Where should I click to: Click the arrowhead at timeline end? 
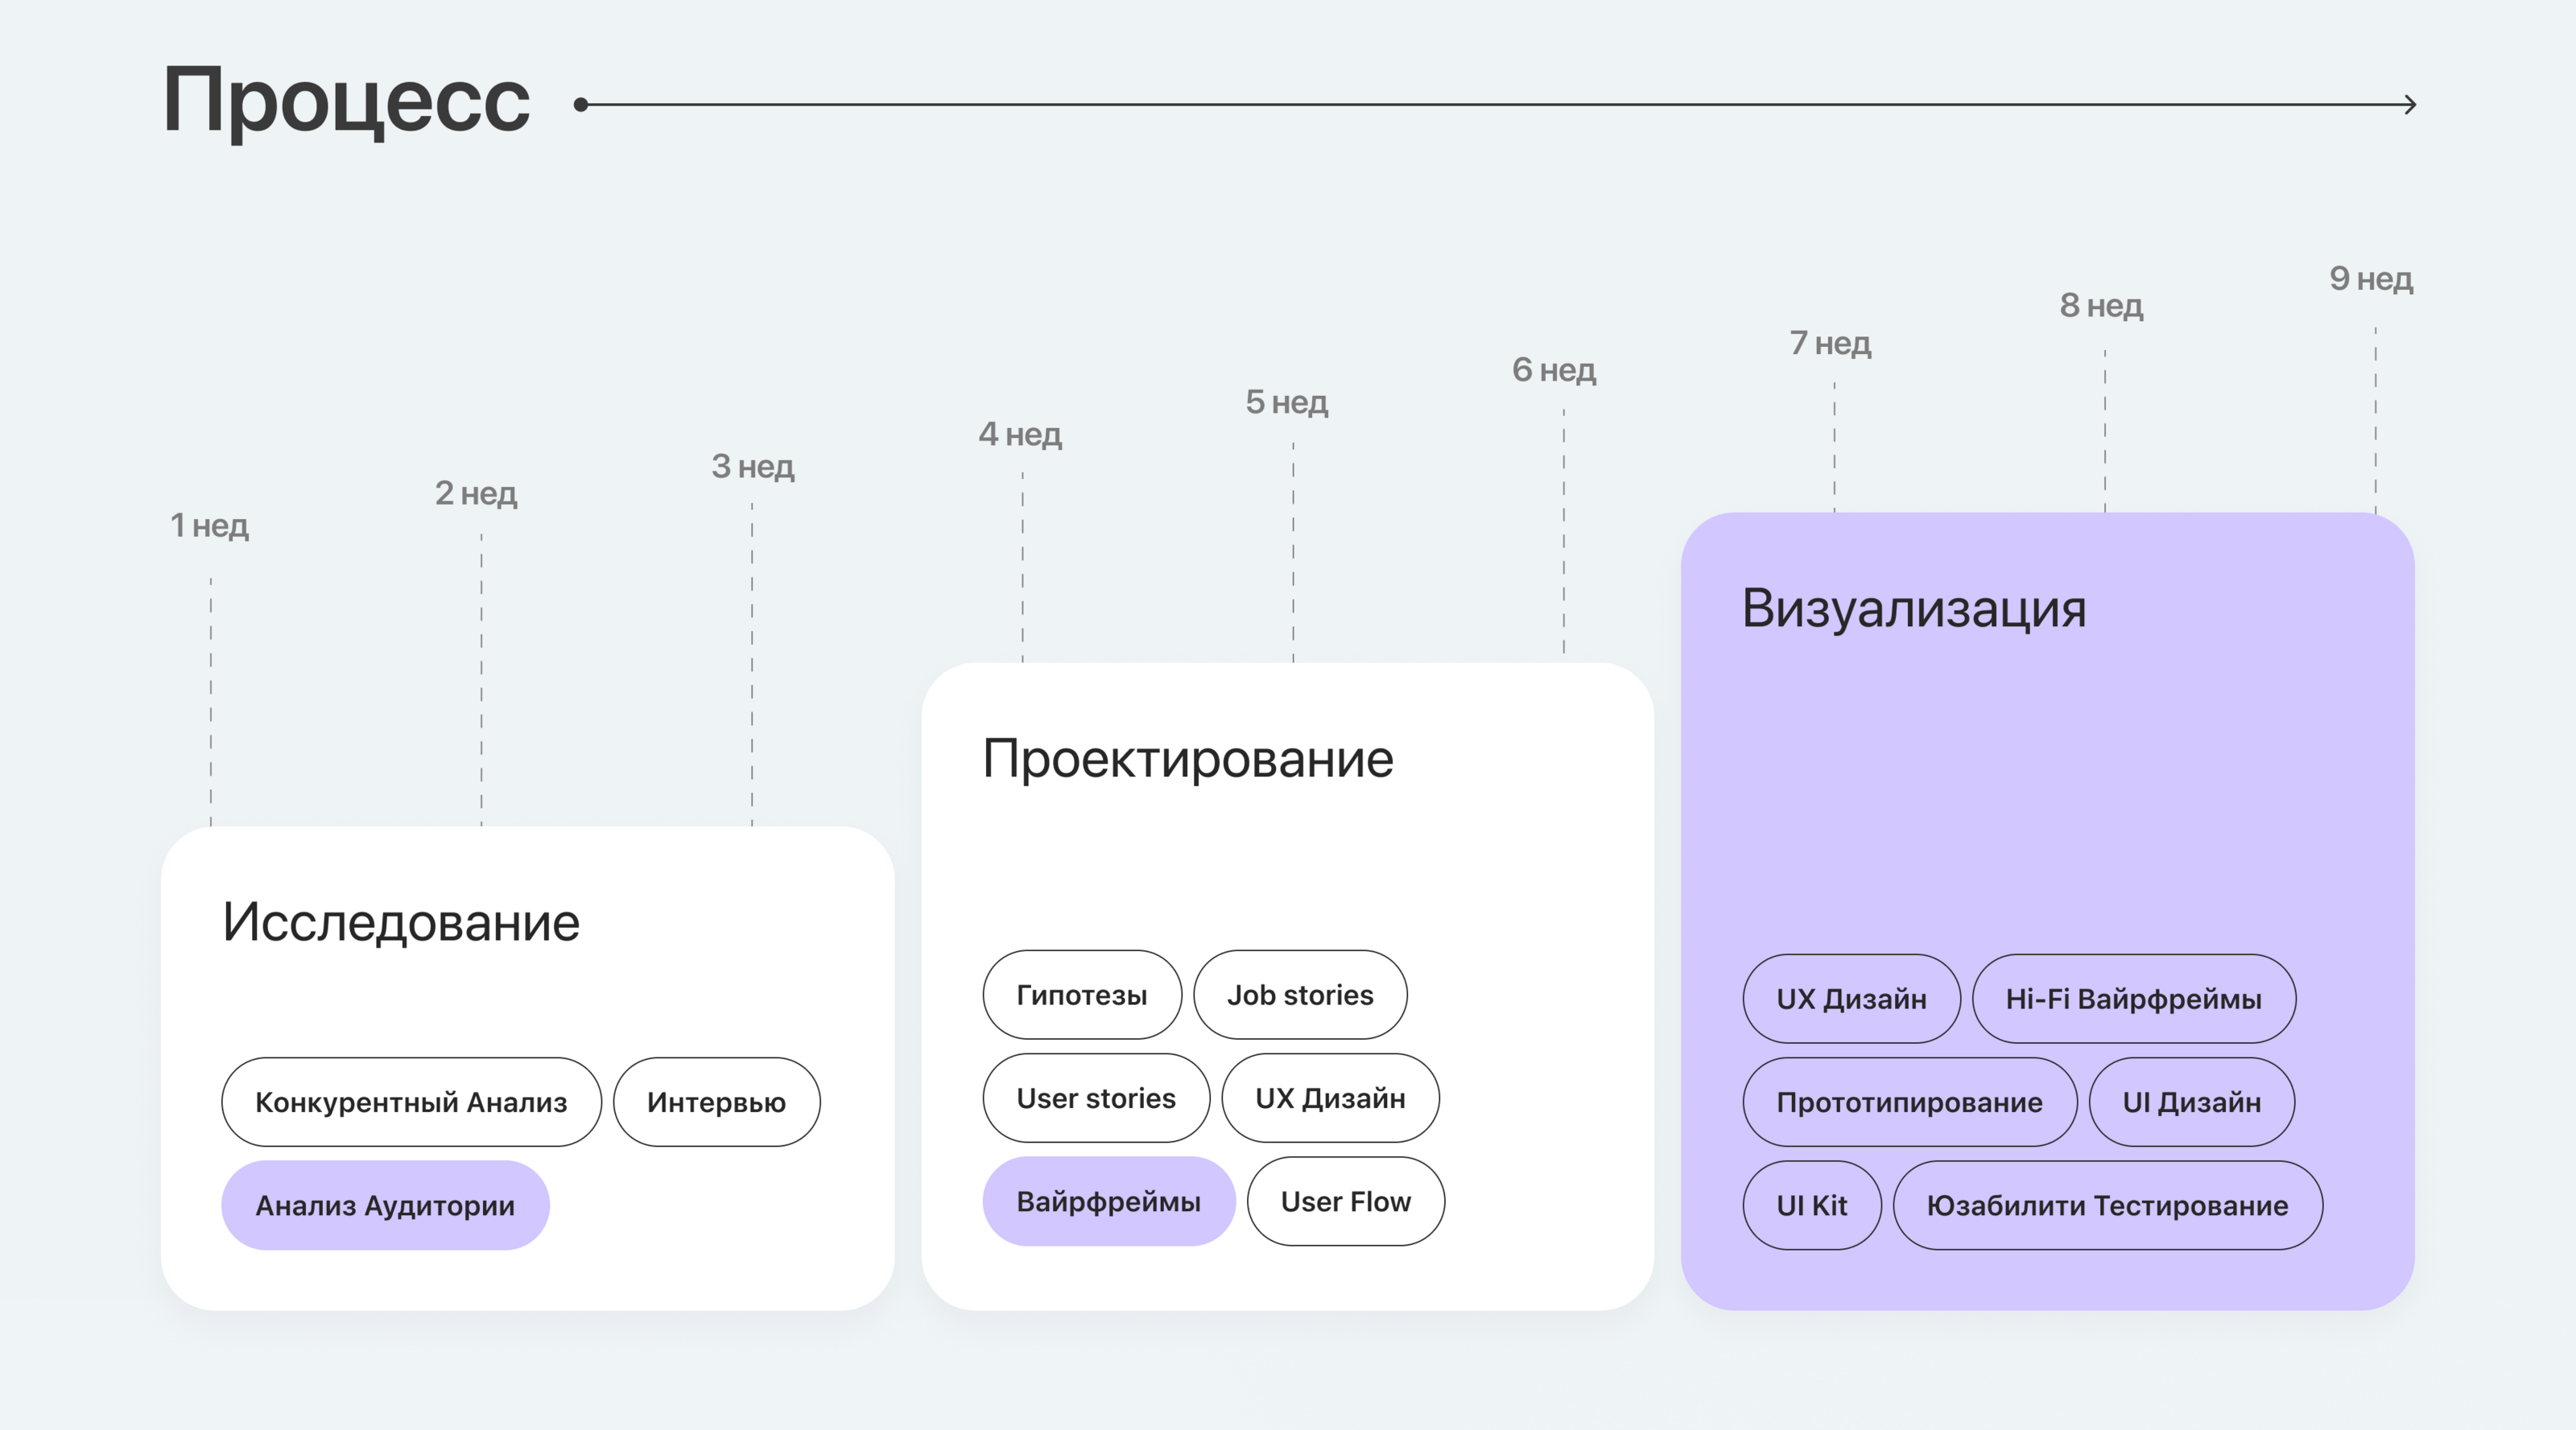[2410, 104]
